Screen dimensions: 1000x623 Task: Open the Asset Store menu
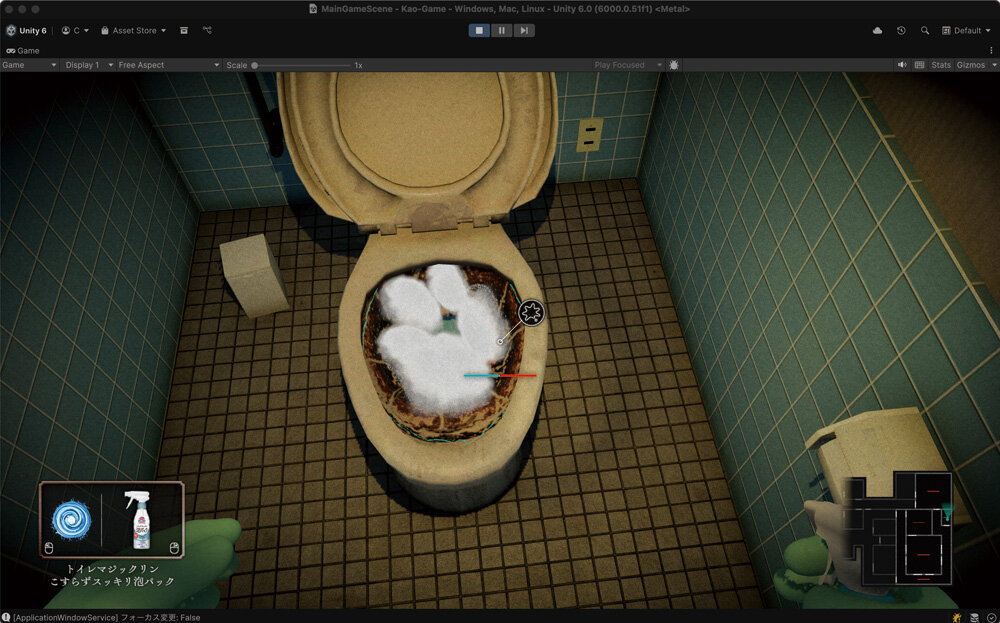click(134, 31)
